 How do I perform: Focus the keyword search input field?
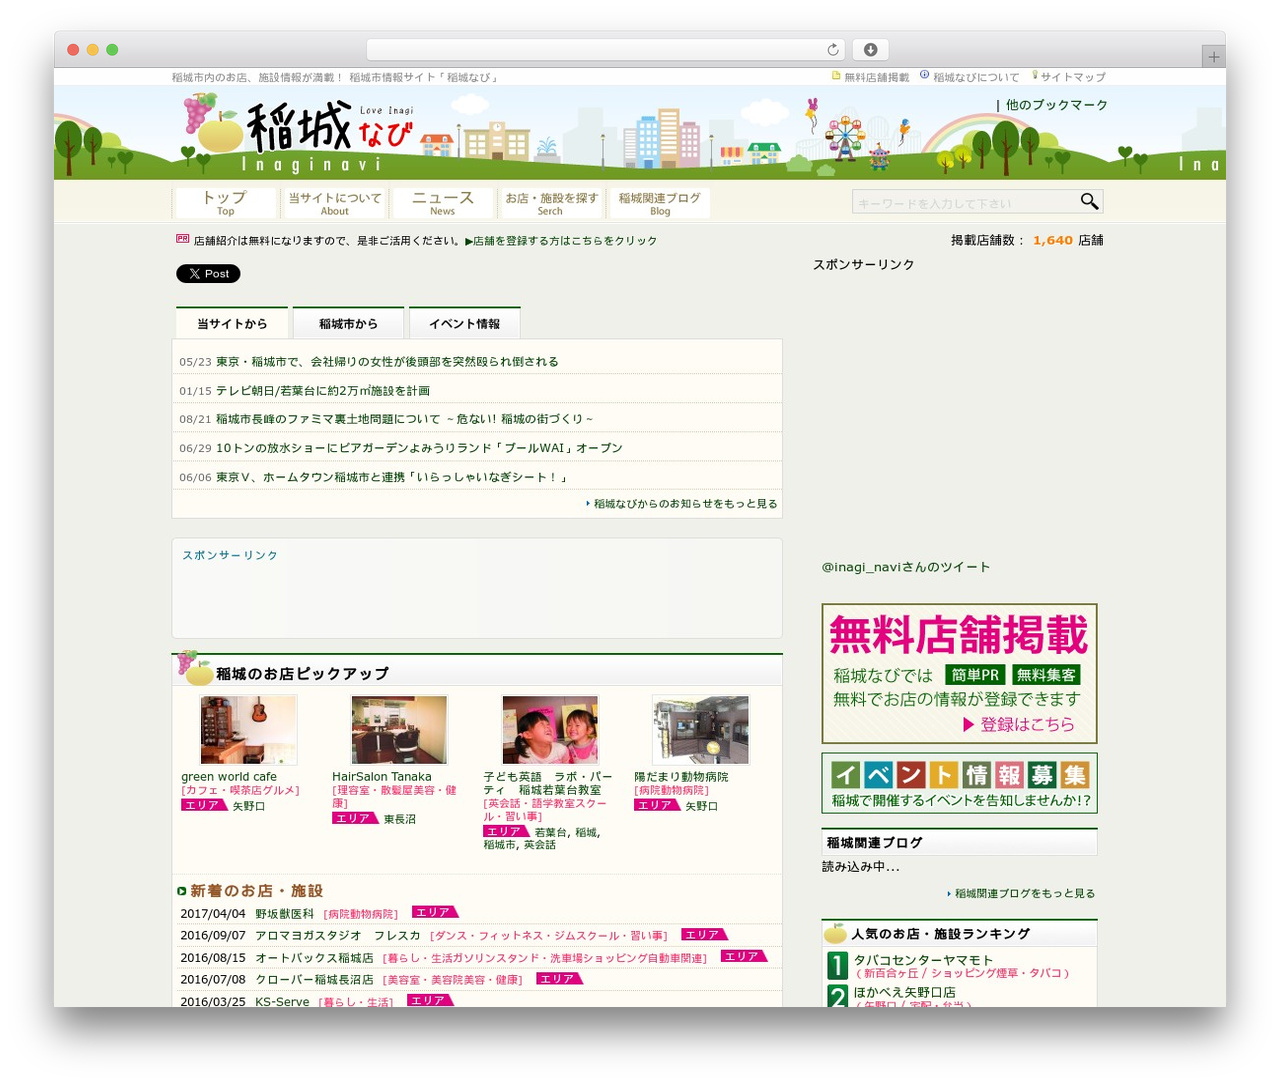965,203
